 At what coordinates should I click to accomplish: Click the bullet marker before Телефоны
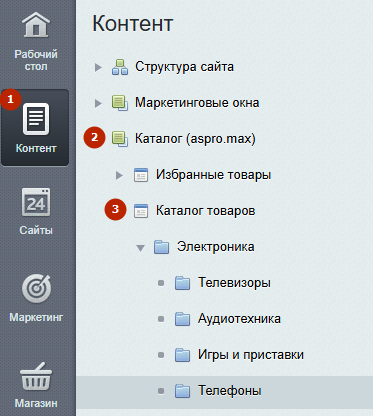pos(161,391)
